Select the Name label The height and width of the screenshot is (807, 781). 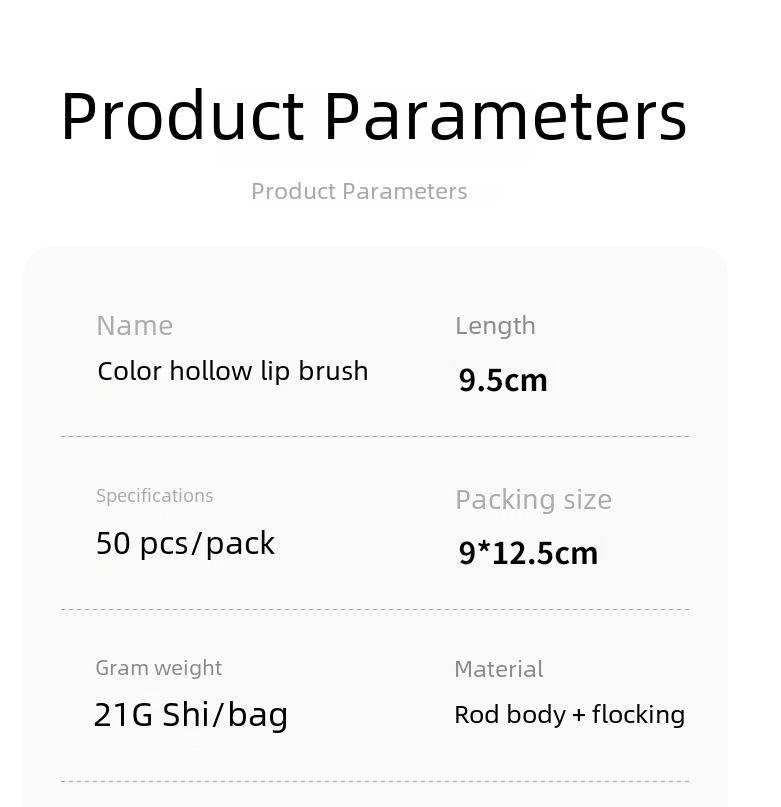135,326
